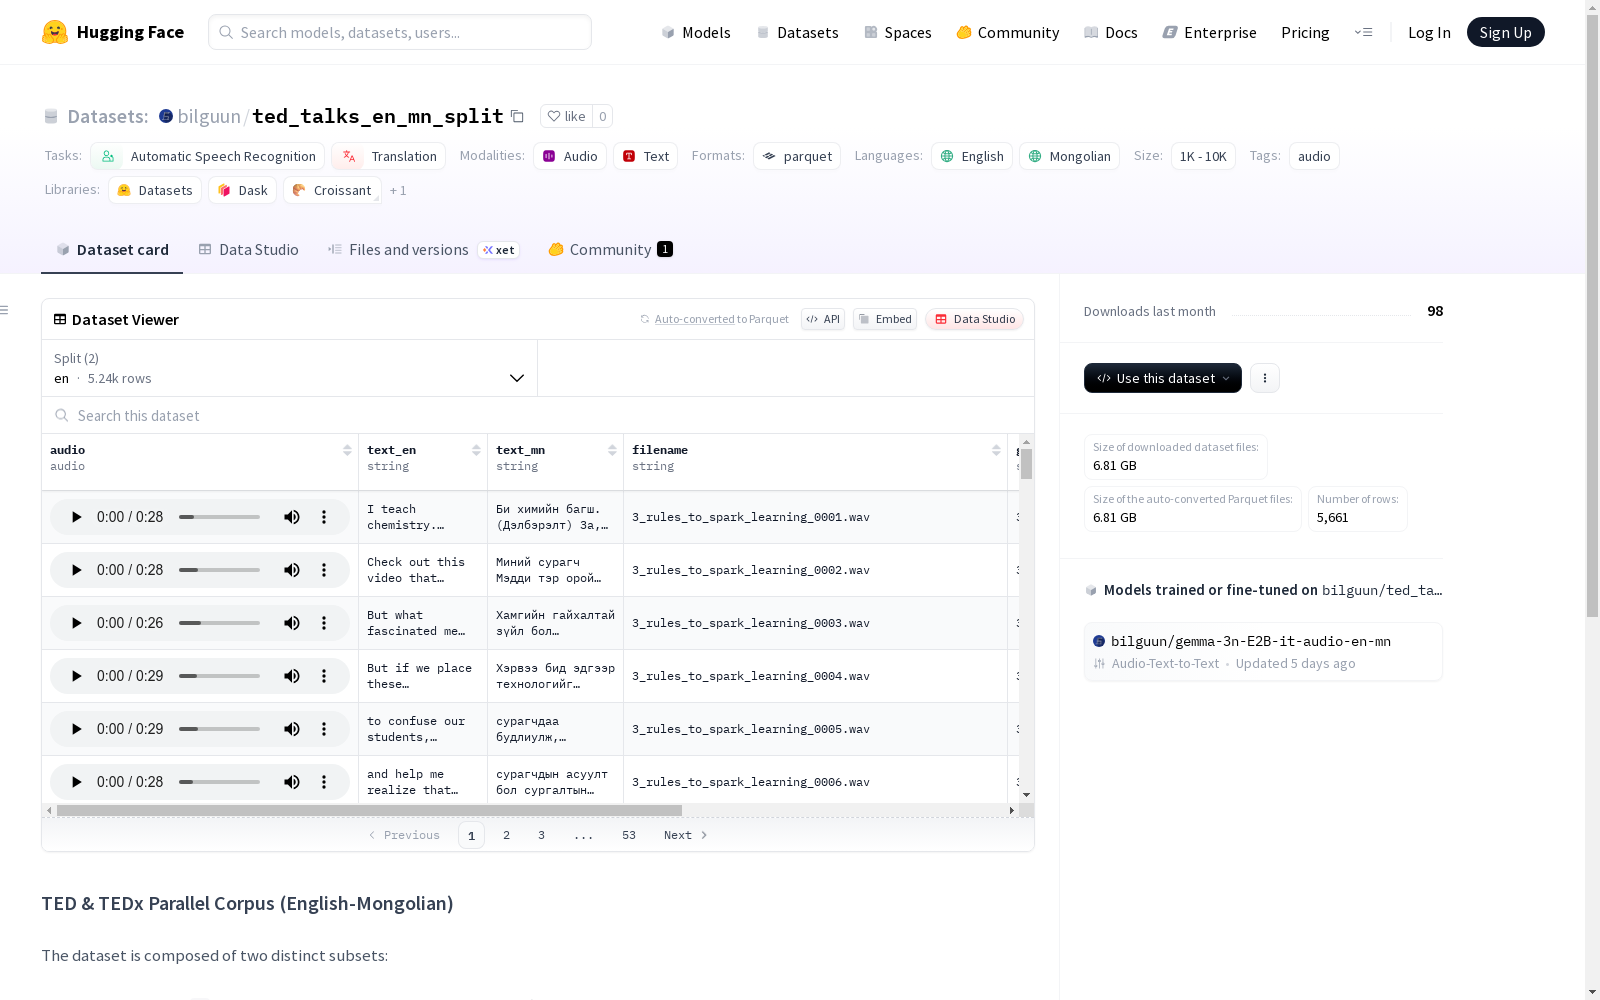1600x1000 pixels.
Task: Sort by the text_mn column
Action: (612, 450)
